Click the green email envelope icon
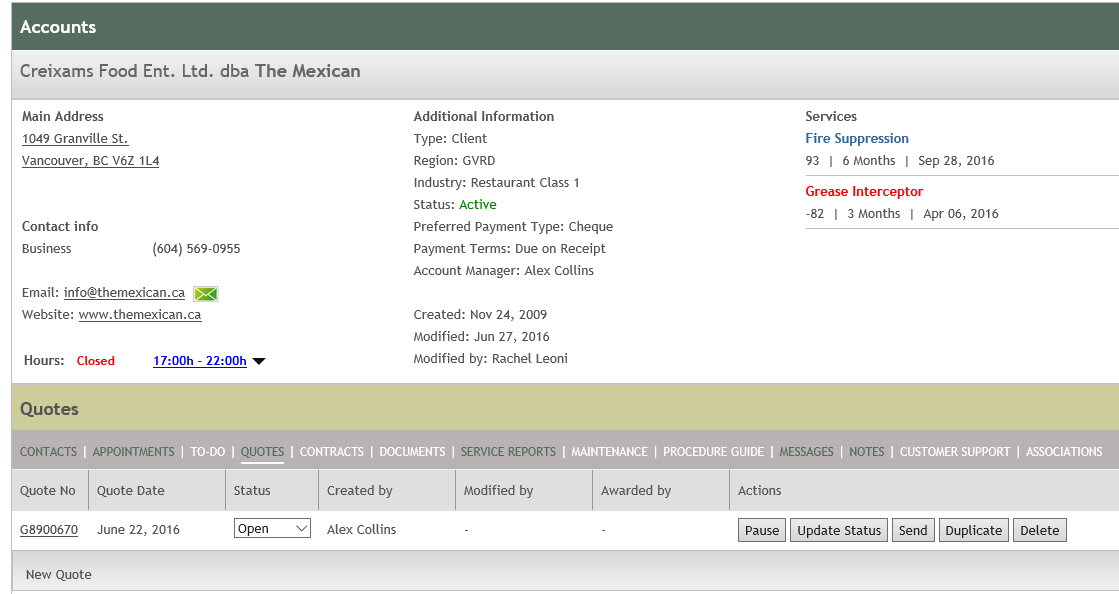This screenshot has height=594, width=1119. (205, 293)
